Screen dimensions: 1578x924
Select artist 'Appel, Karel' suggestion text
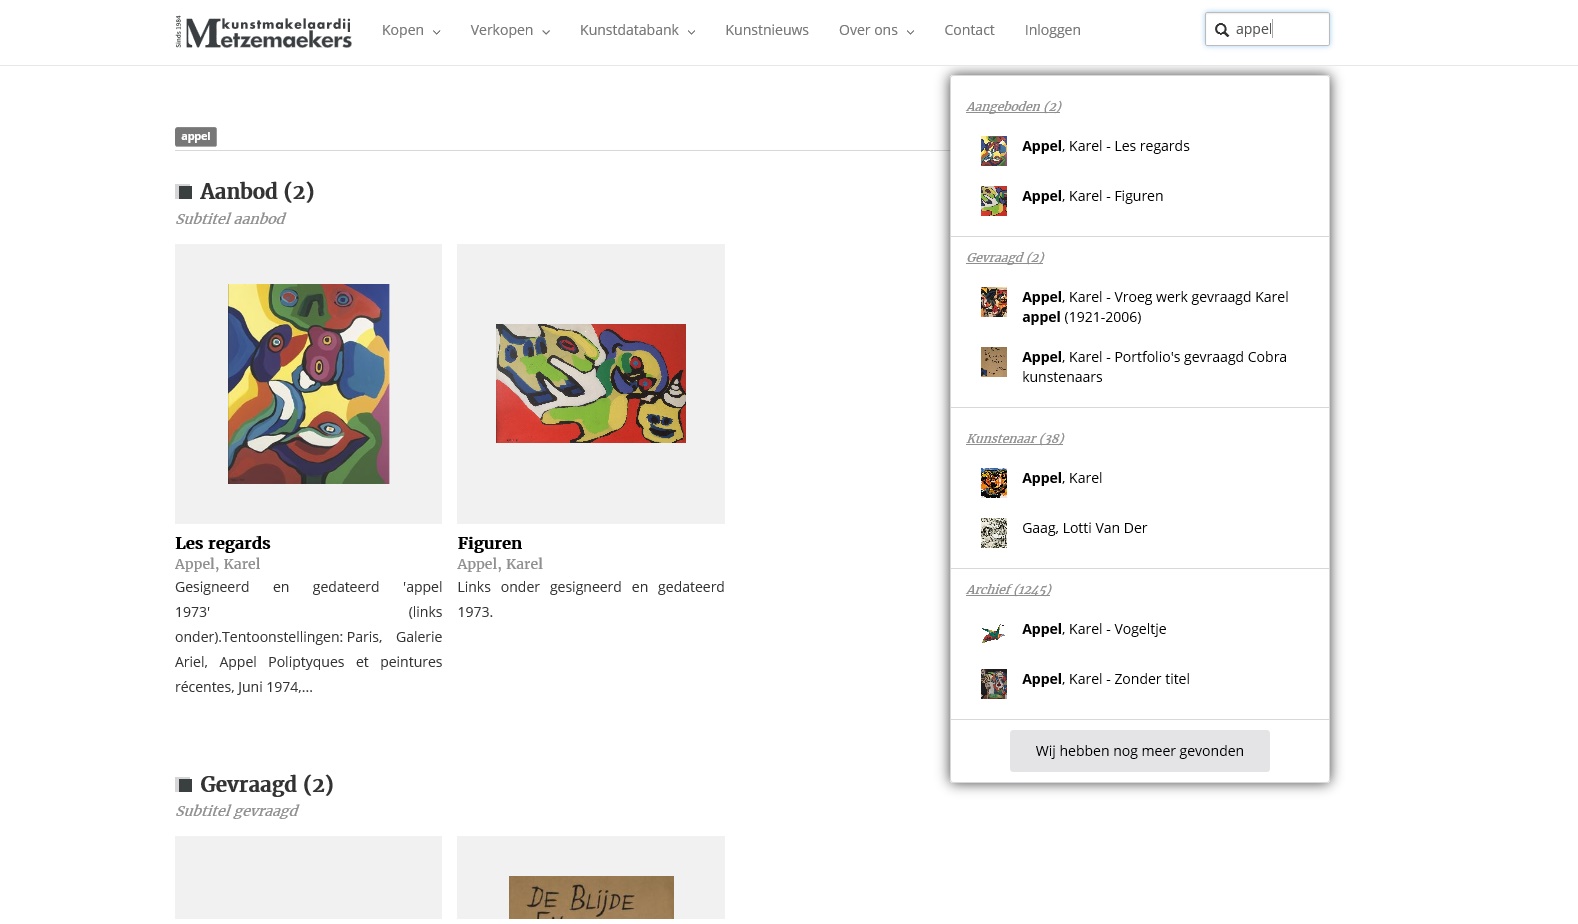(1062, 478)
